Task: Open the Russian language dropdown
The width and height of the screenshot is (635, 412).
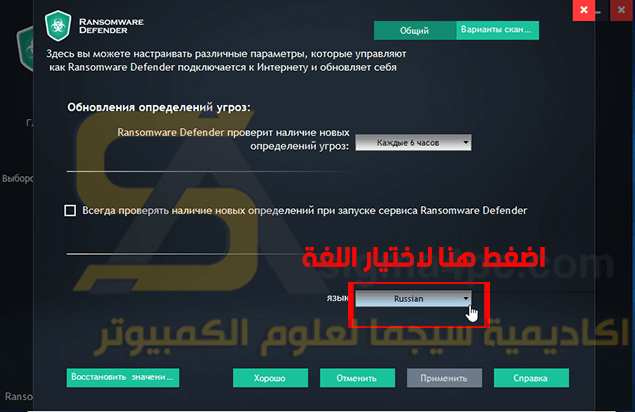Action: 413,299
